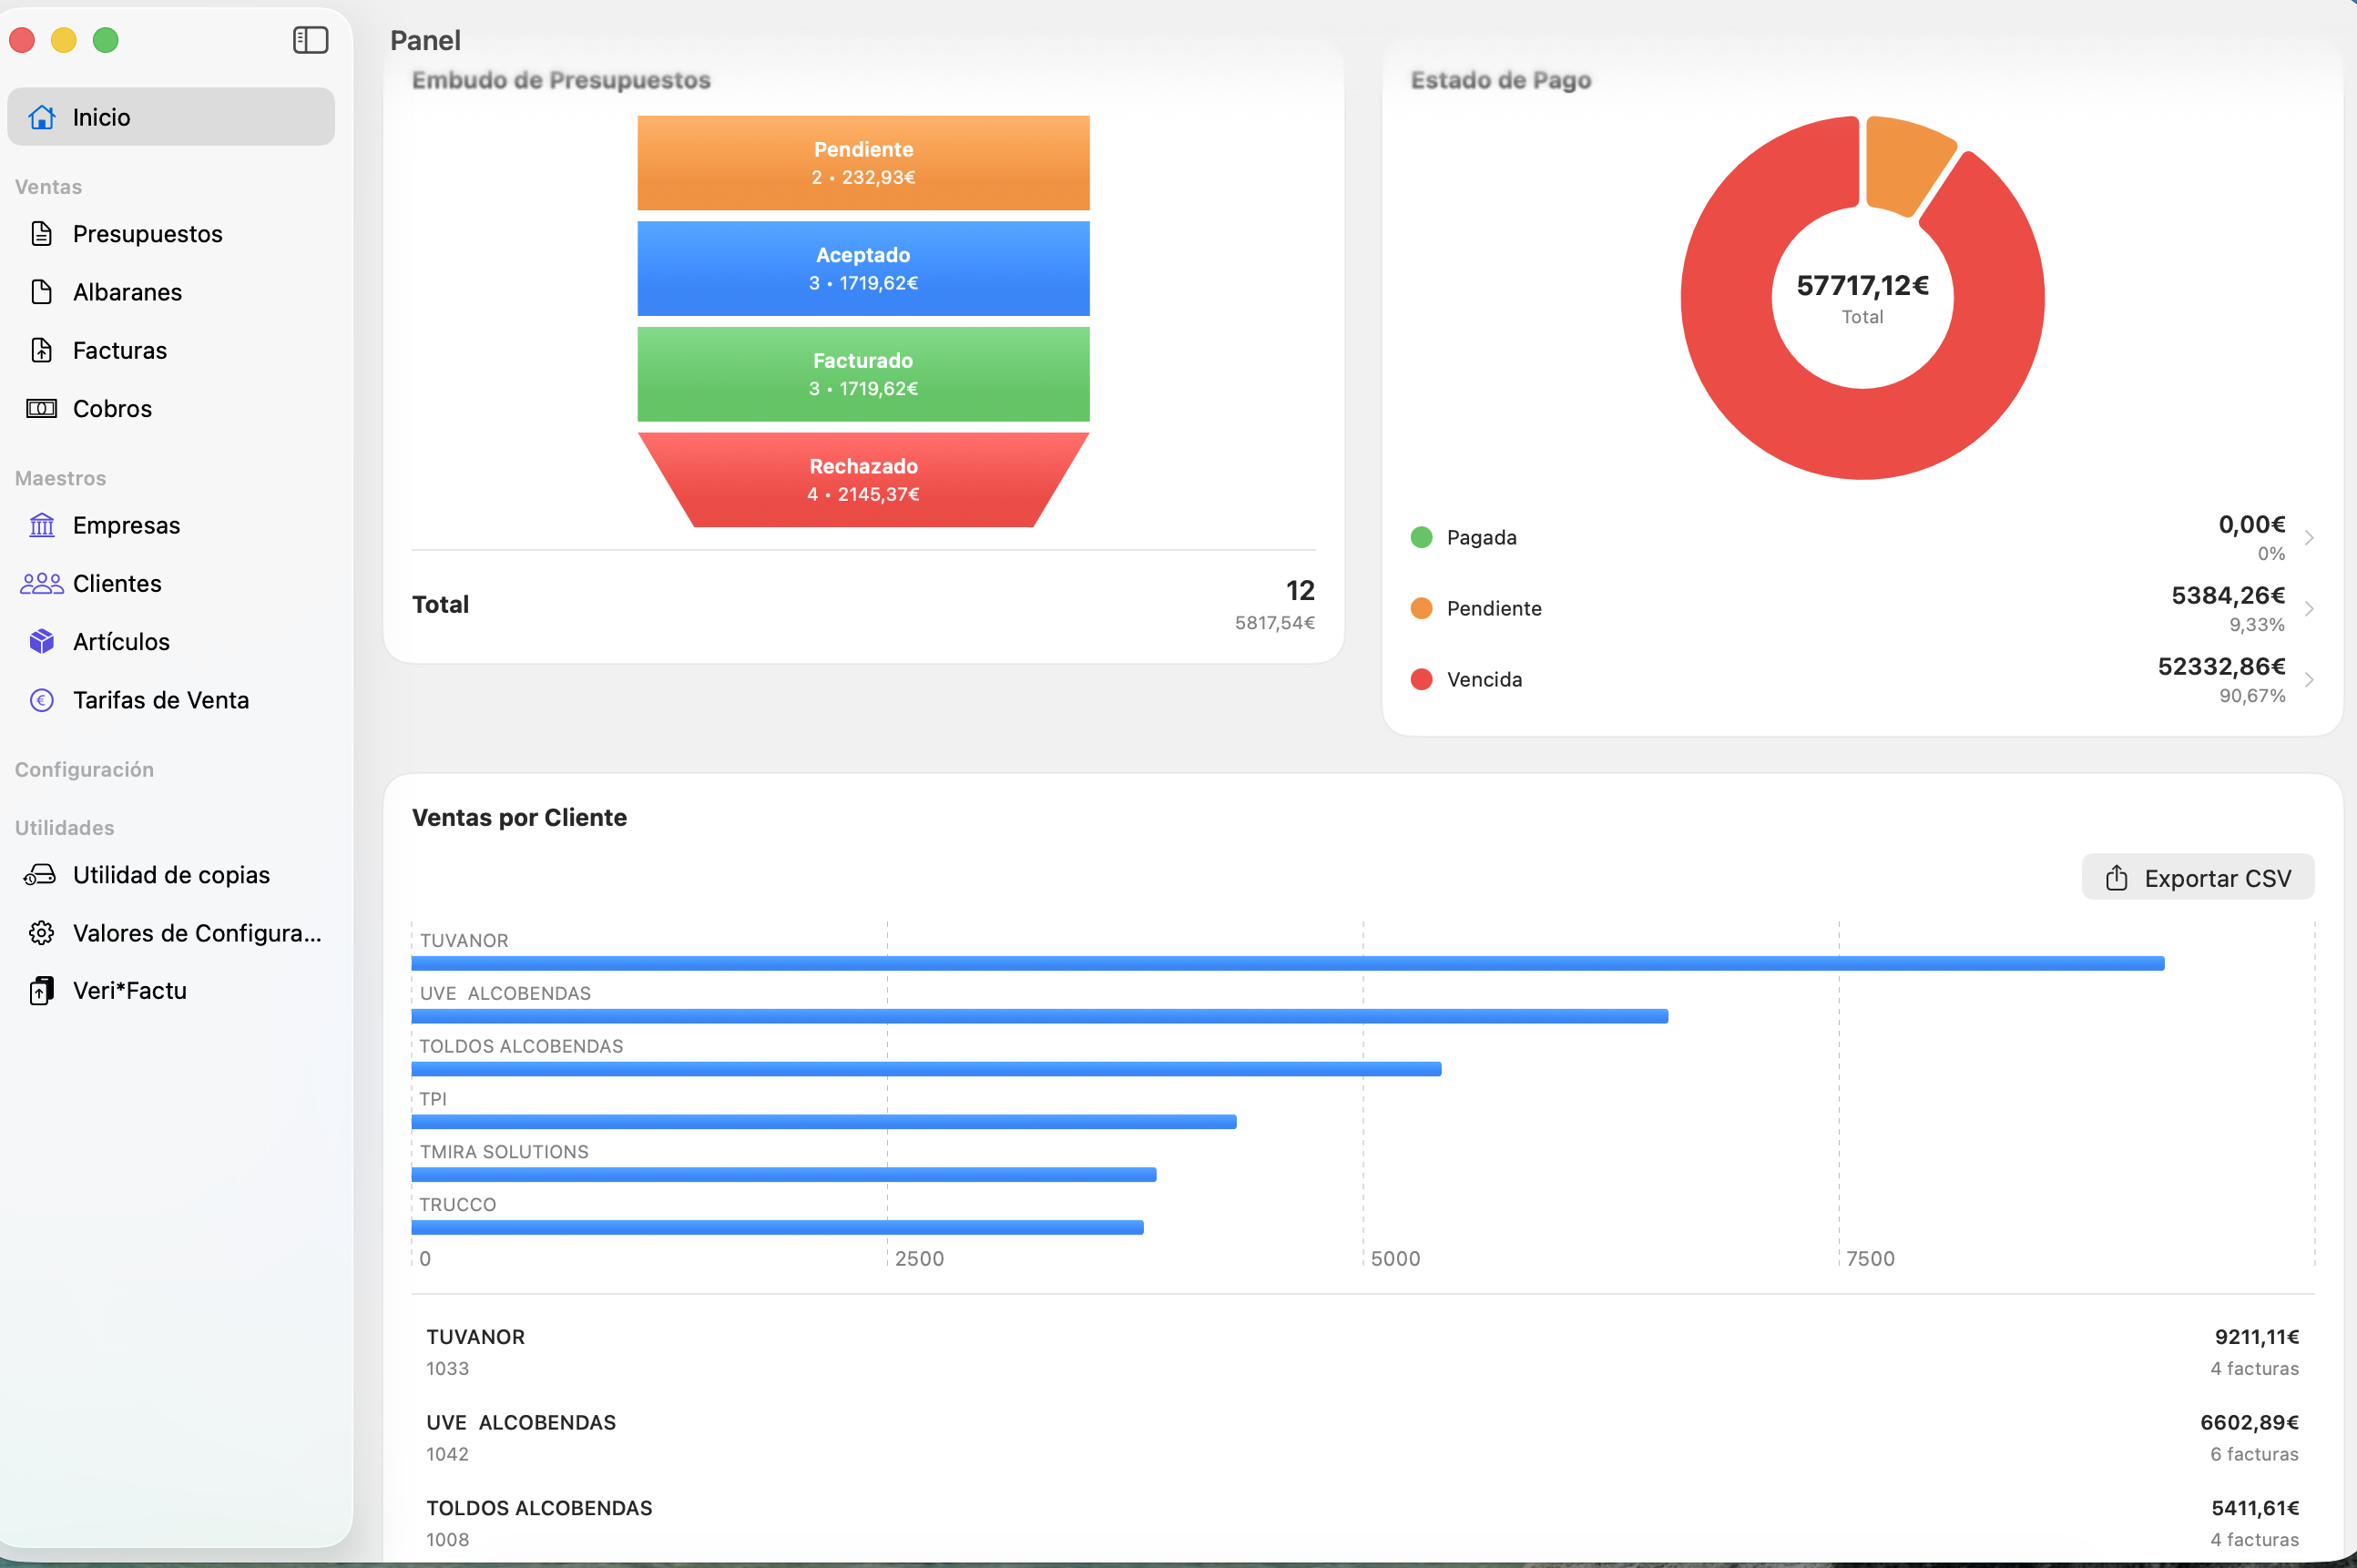Viewport: 2357px width, 1568px height.
Task: Click the Artículos cube icon
Action: 42,641
